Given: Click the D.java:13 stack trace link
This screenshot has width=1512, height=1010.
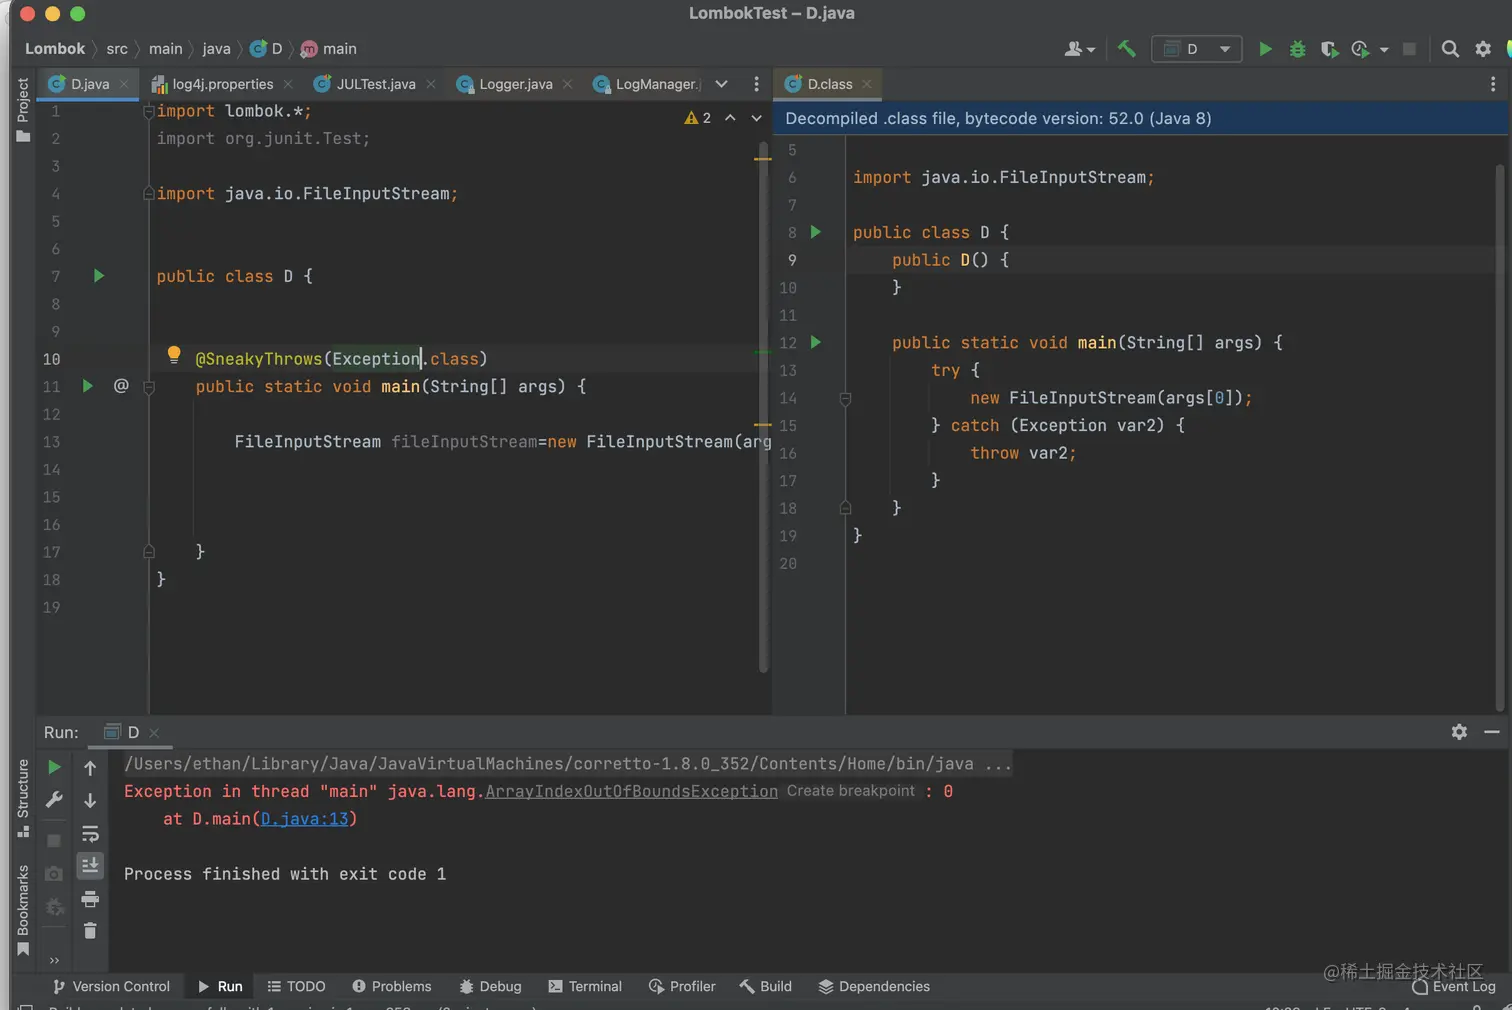Looking at the screenshot, I should 304,819.
